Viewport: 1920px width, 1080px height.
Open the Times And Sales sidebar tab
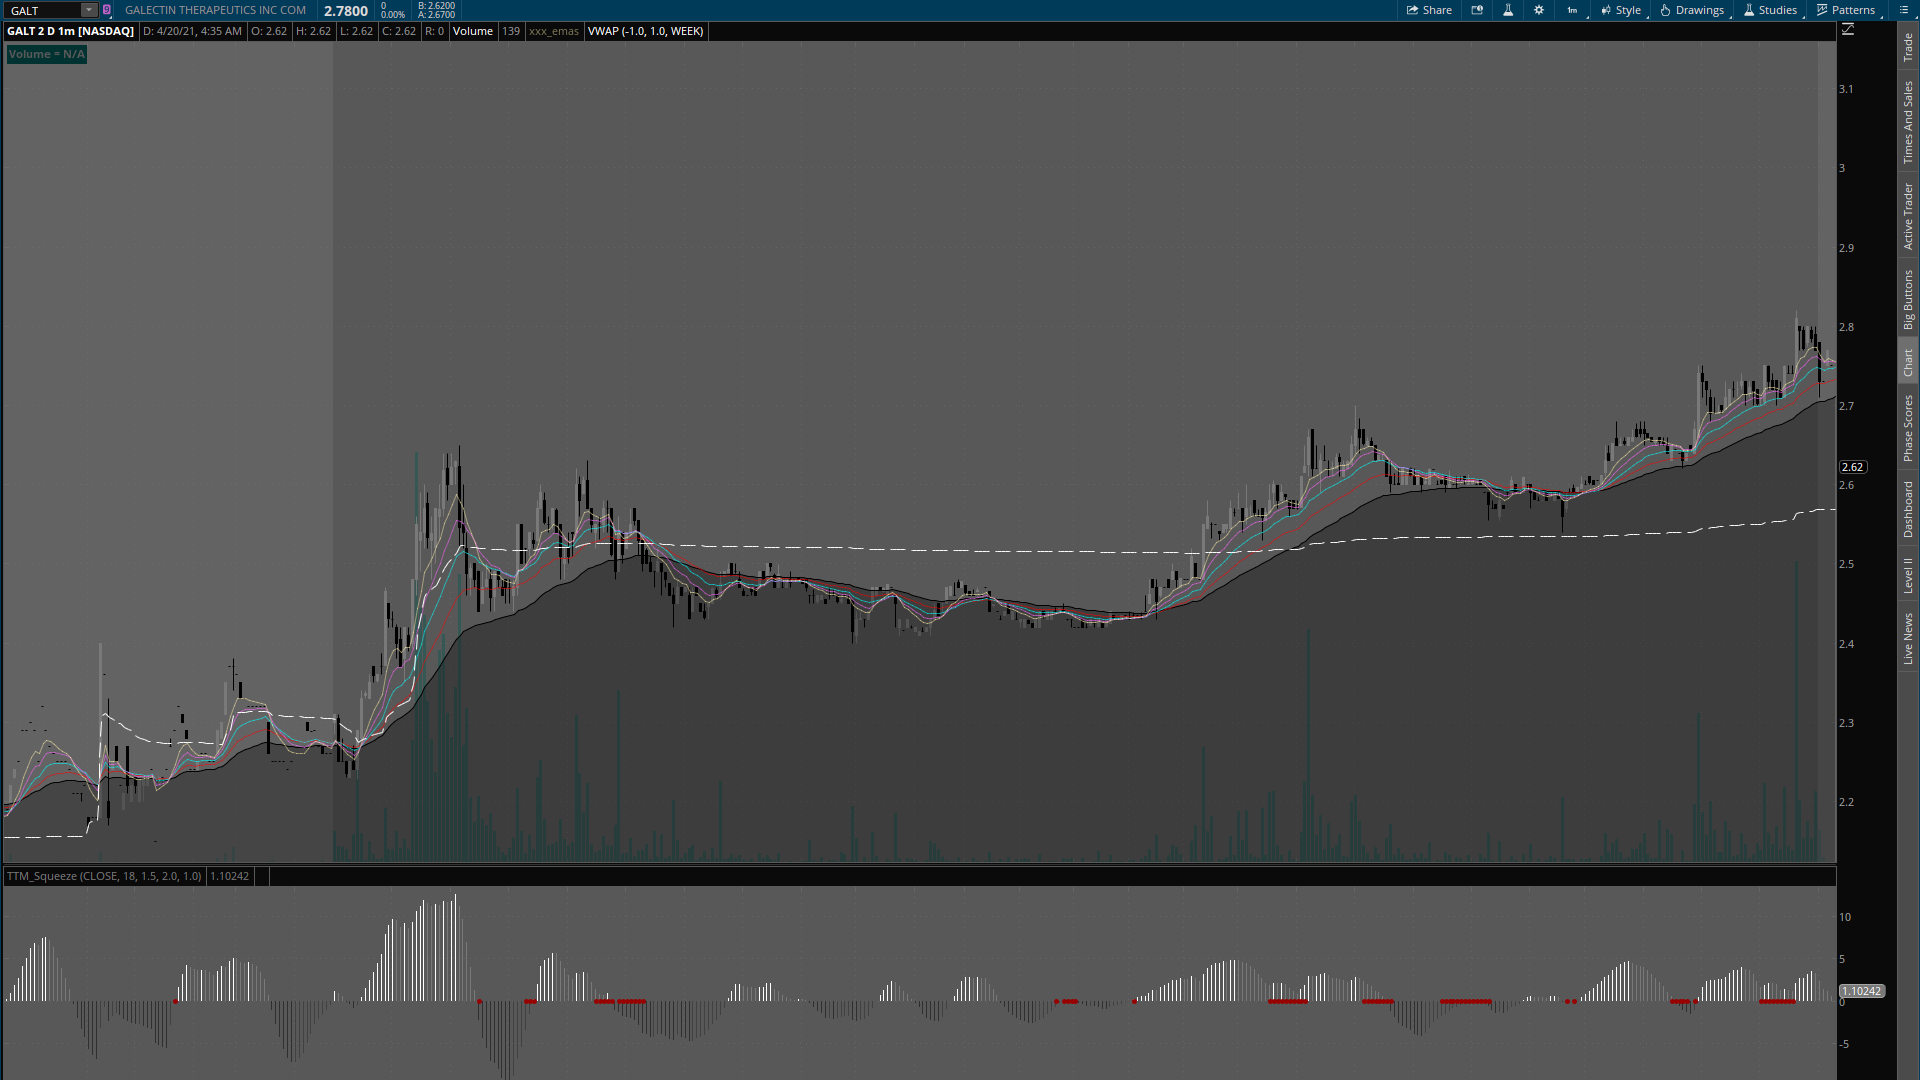1908,122
